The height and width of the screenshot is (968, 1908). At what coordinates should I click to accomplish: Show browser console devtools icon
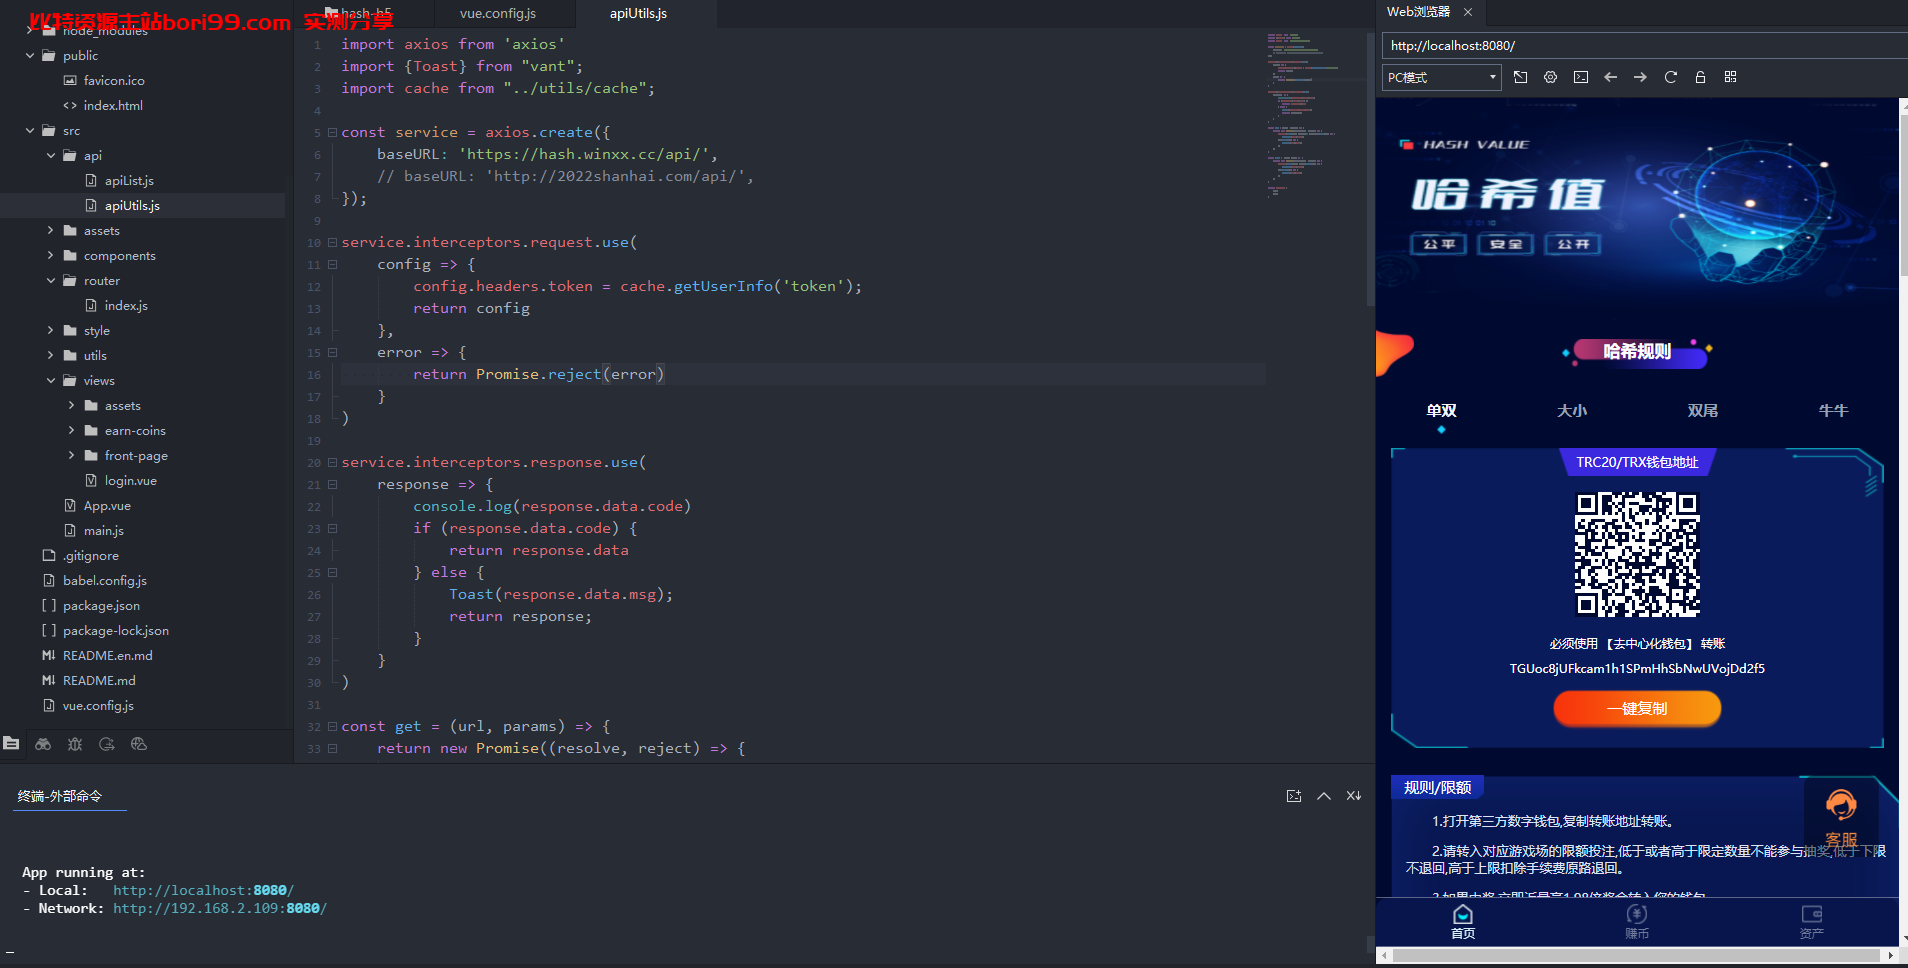pos(1580,77)
